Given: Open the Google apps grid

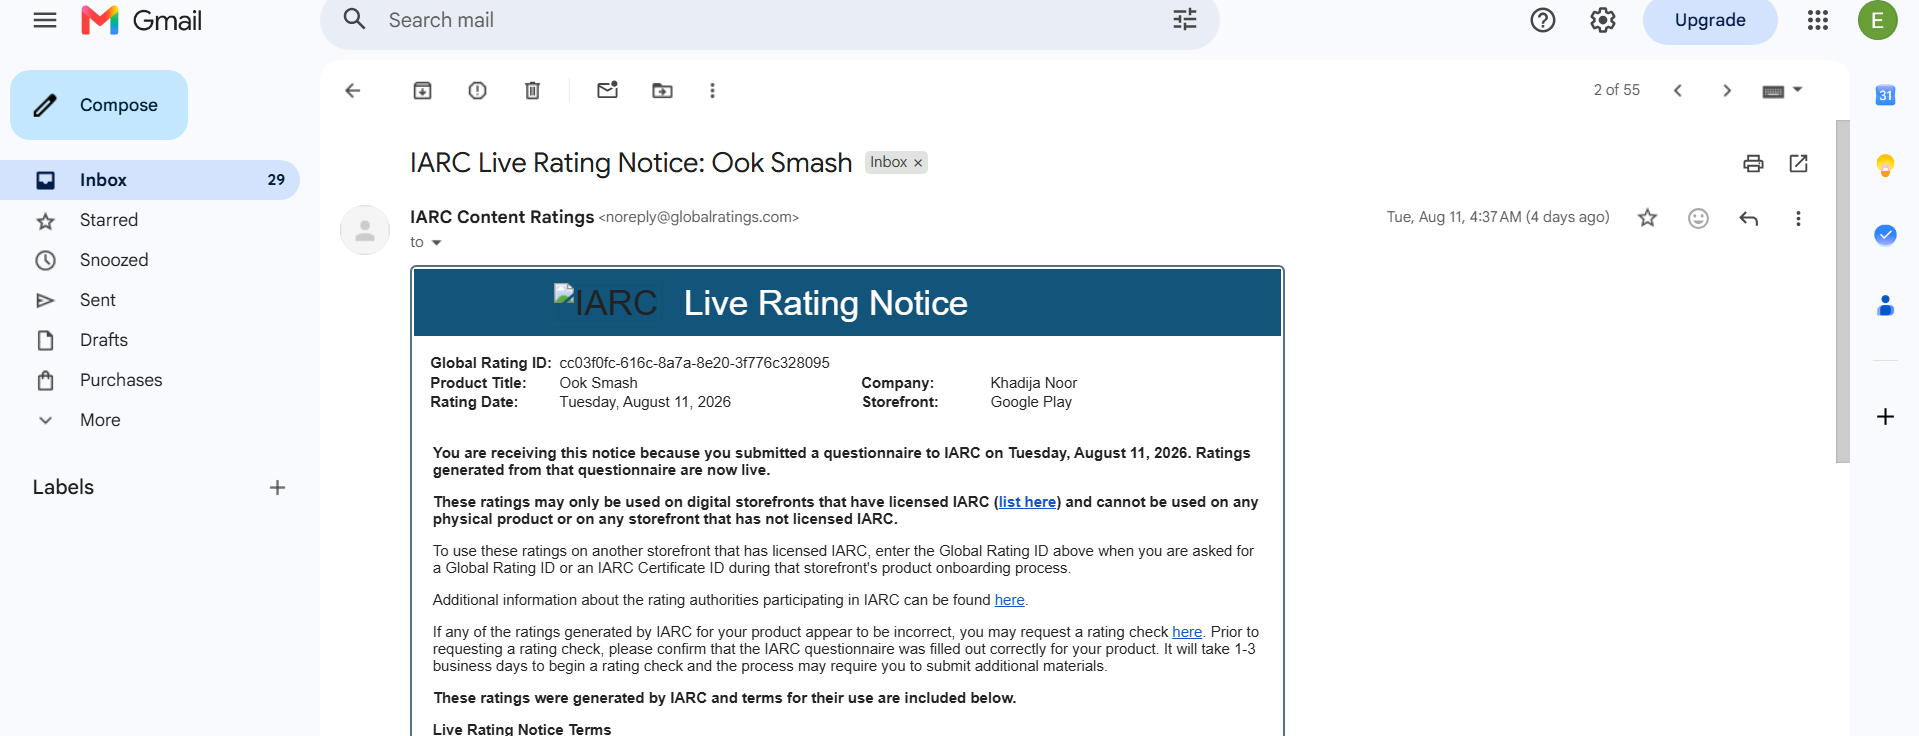Looking at the screenshot, I should pos(1818,20).
